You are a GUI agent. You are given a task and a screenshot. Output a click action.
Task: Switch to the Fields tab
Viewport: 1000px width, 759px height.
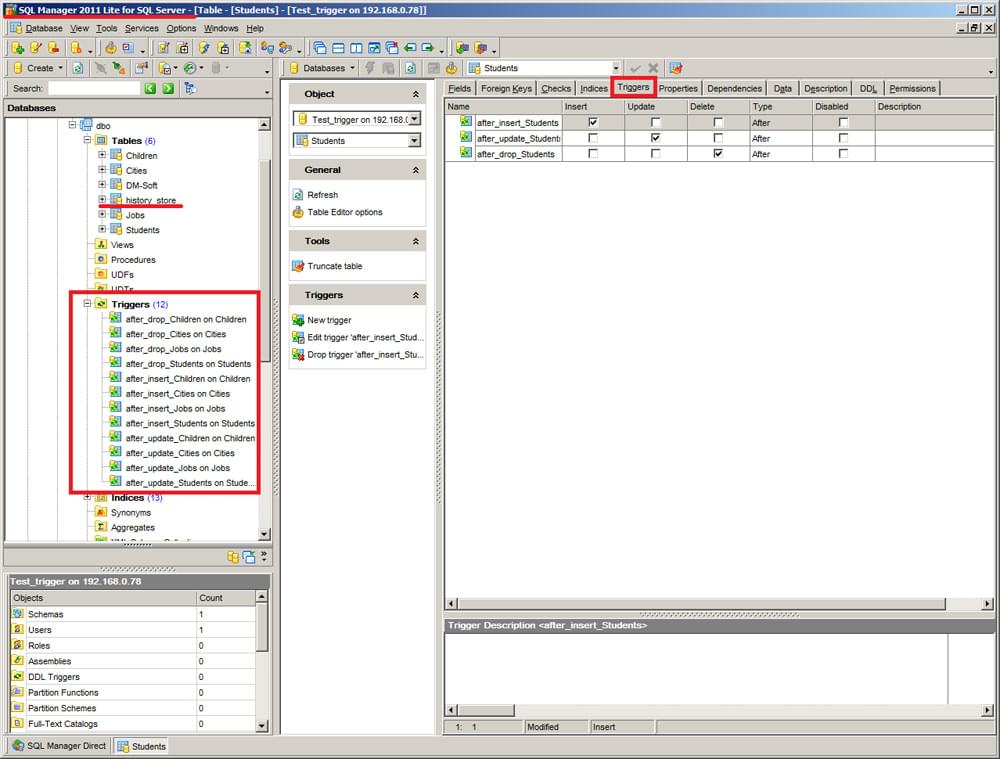459,89
